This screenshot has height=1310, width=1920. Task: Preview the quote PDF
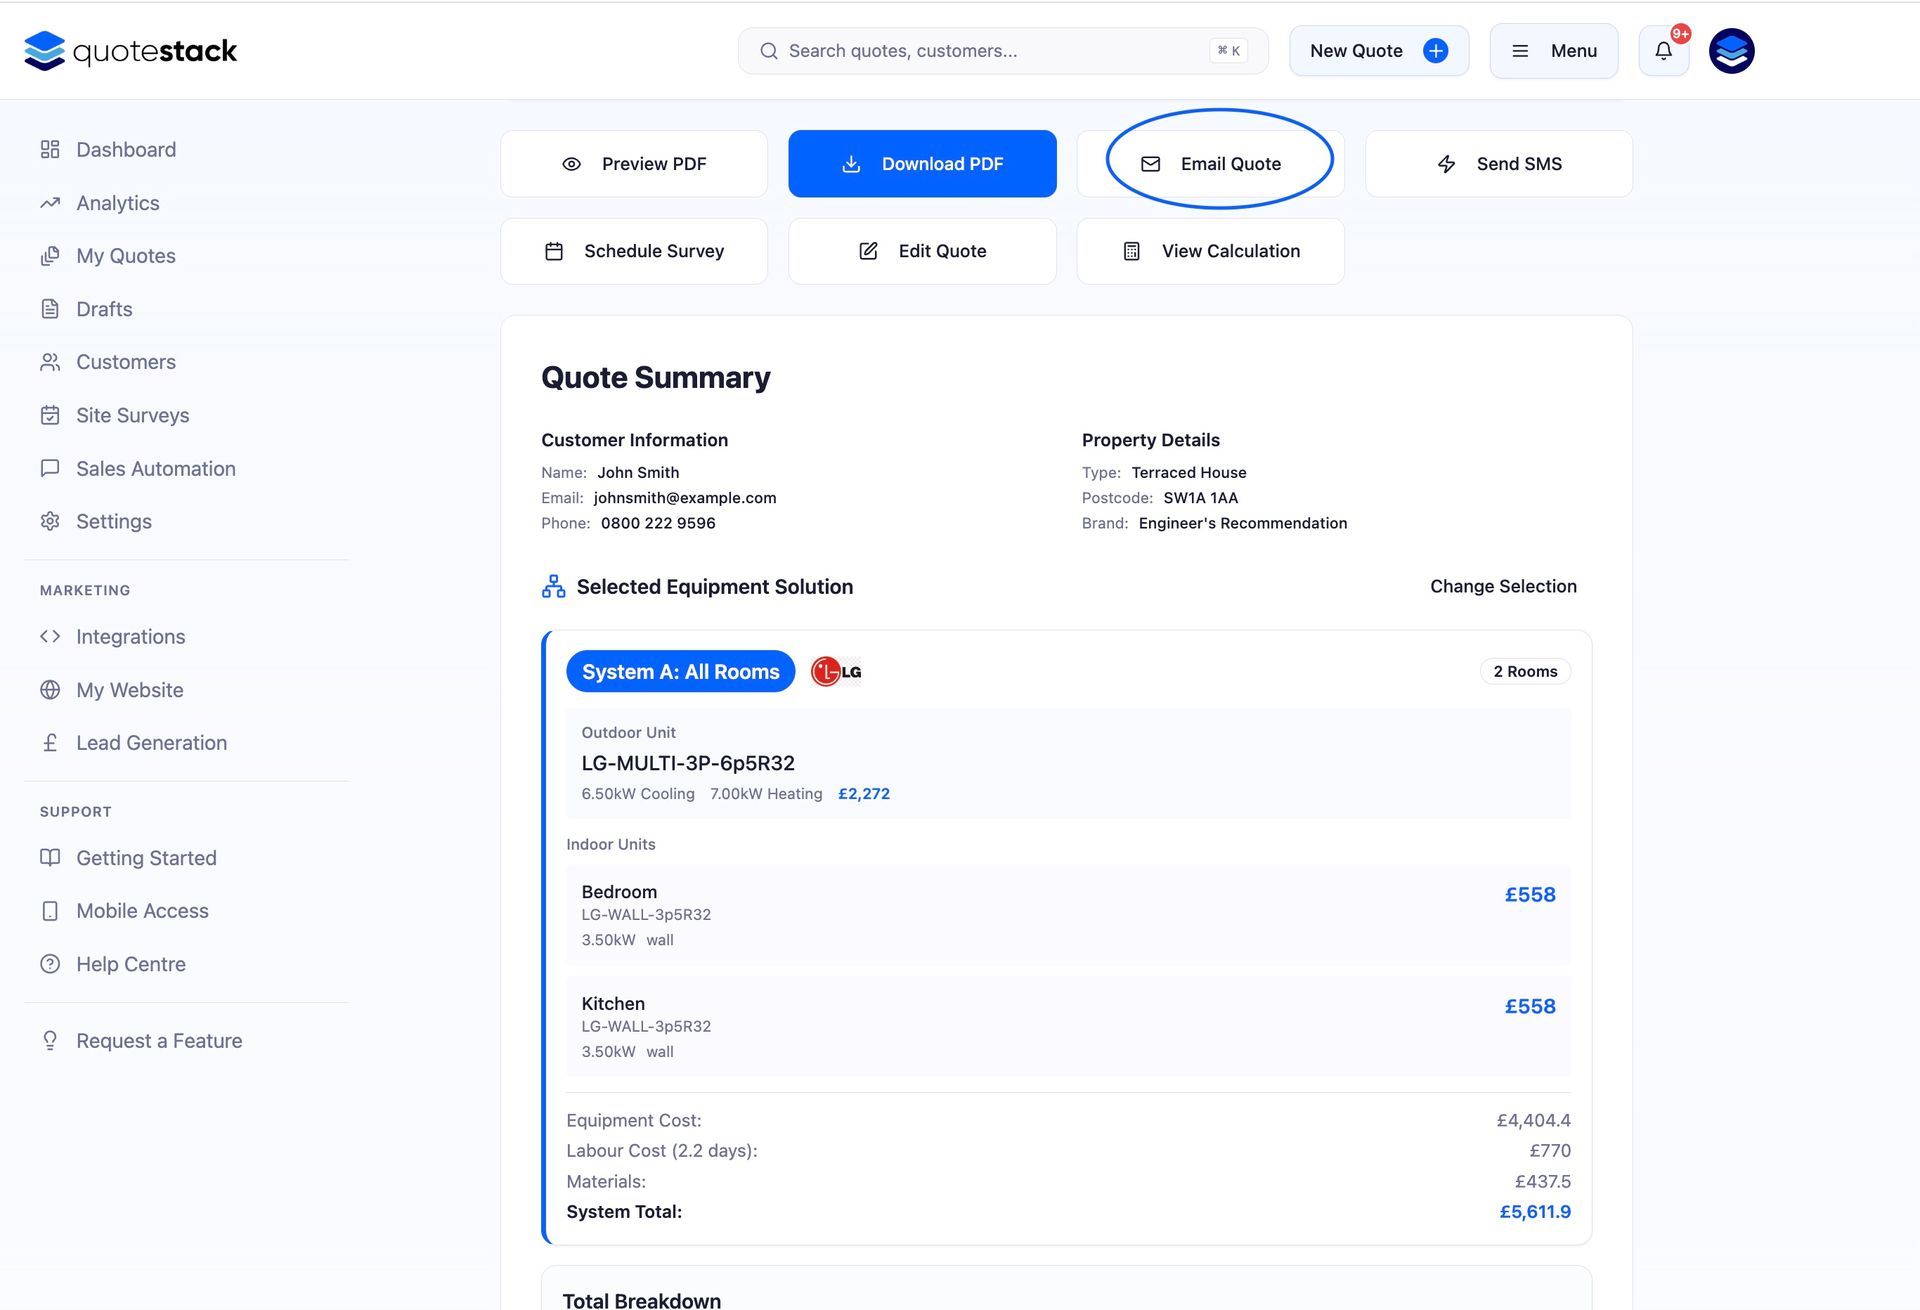[x=634, y=164]
